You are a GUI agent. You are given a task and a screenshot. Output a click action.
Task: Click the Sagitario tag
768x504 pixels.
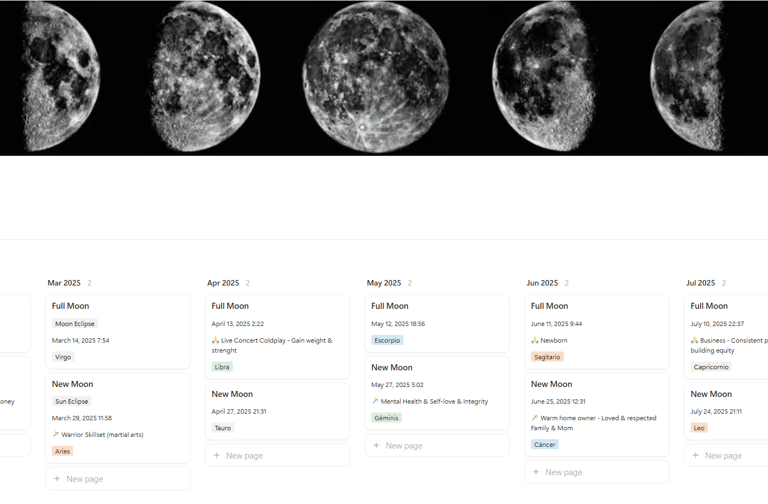pos(547,357)
